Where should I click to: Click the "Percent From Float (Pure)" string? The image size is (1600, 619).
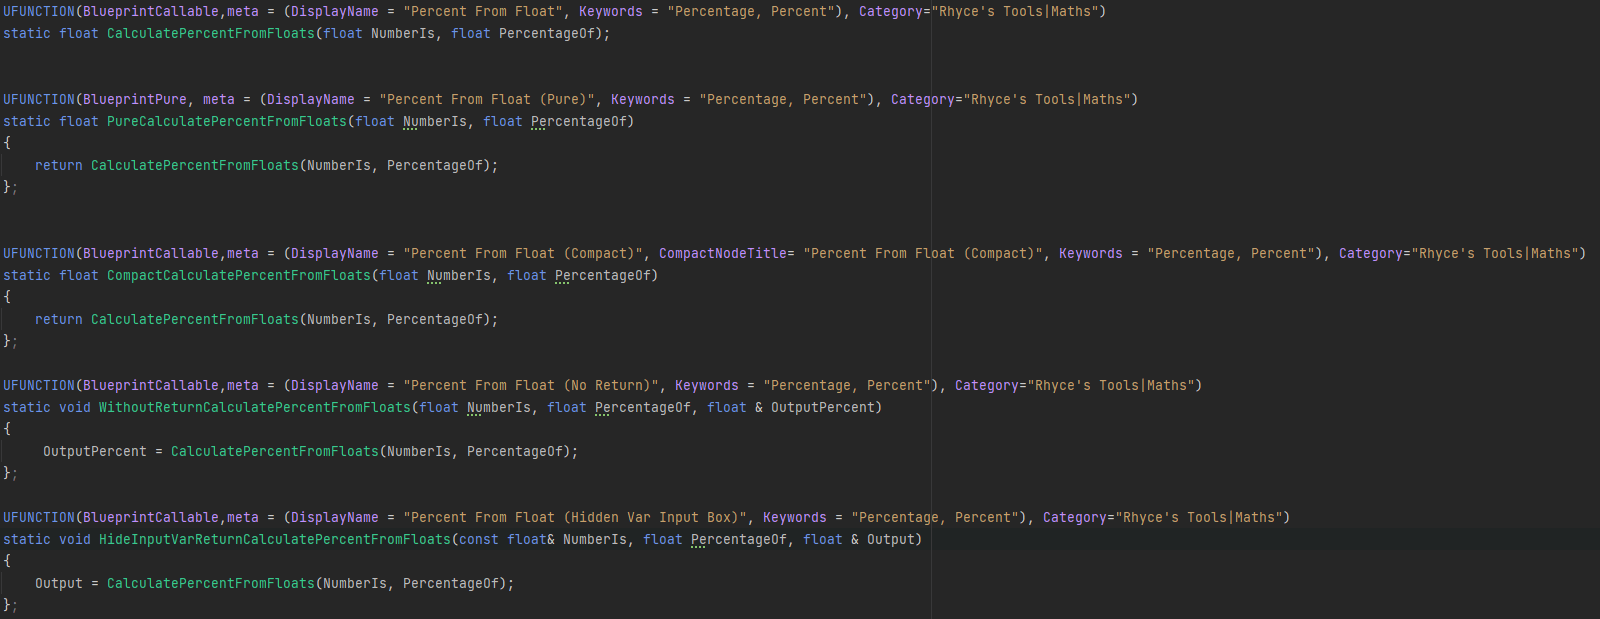(x=487, y=99)
